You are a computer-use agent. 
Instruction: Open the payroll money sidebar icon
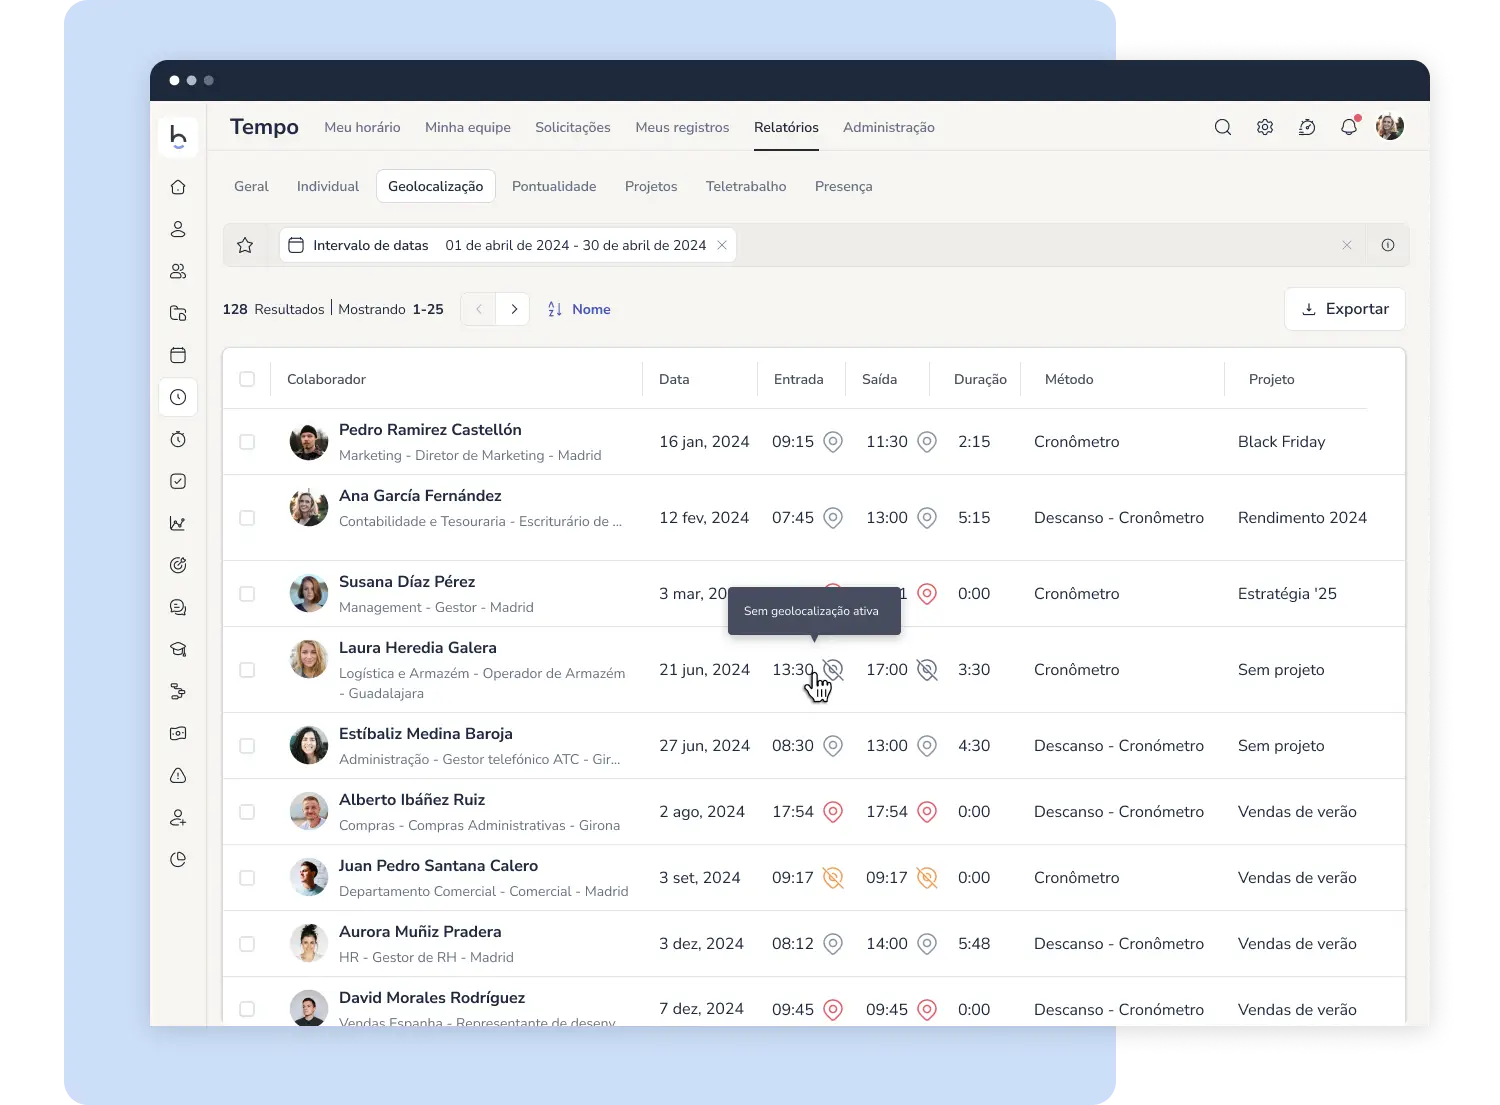pyautogui.click(x=178, y=733)
